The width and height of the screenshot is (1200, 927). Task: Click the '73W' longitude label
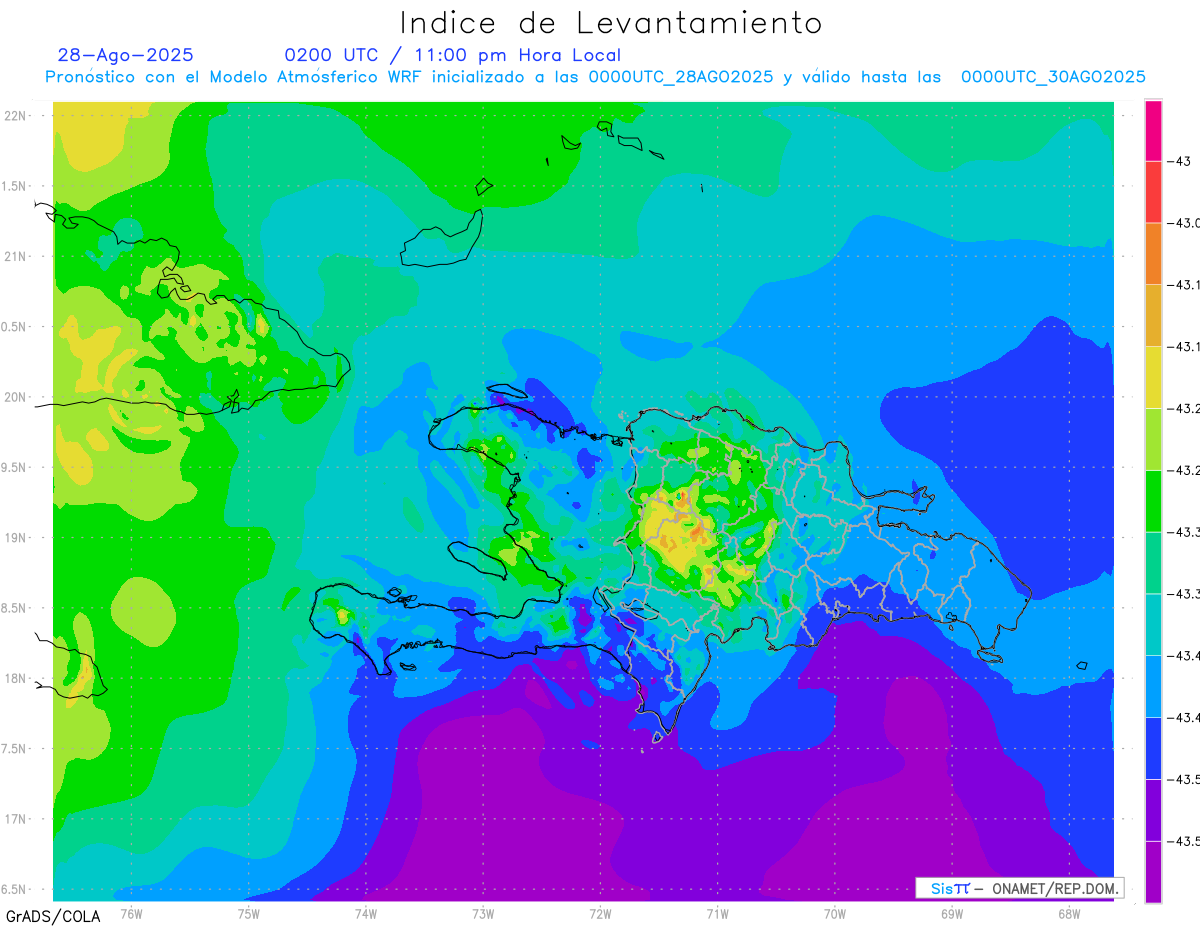point(483,913)
